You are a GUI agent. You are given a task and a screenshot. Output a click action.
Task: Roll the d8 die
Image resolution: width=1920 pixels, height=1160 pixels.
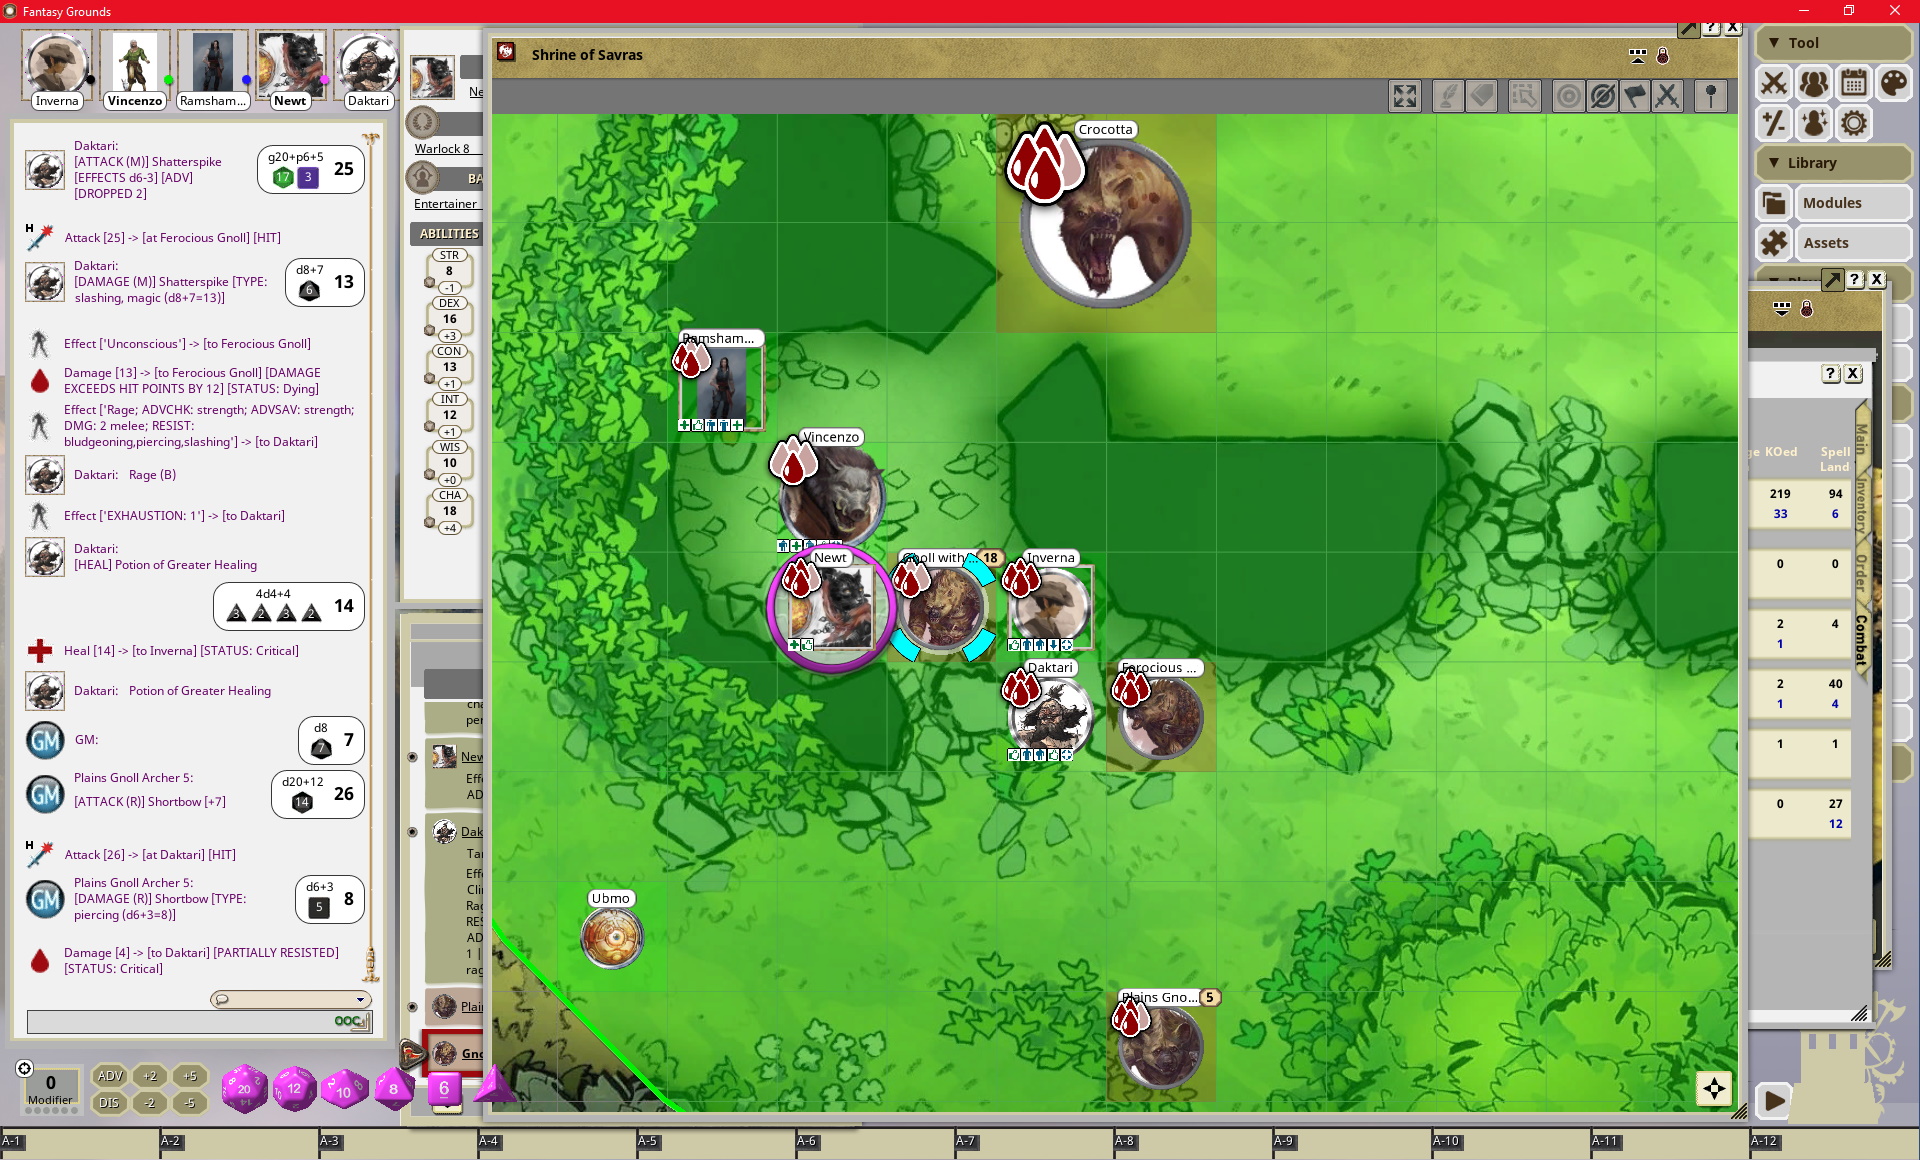pos(393,1089)
